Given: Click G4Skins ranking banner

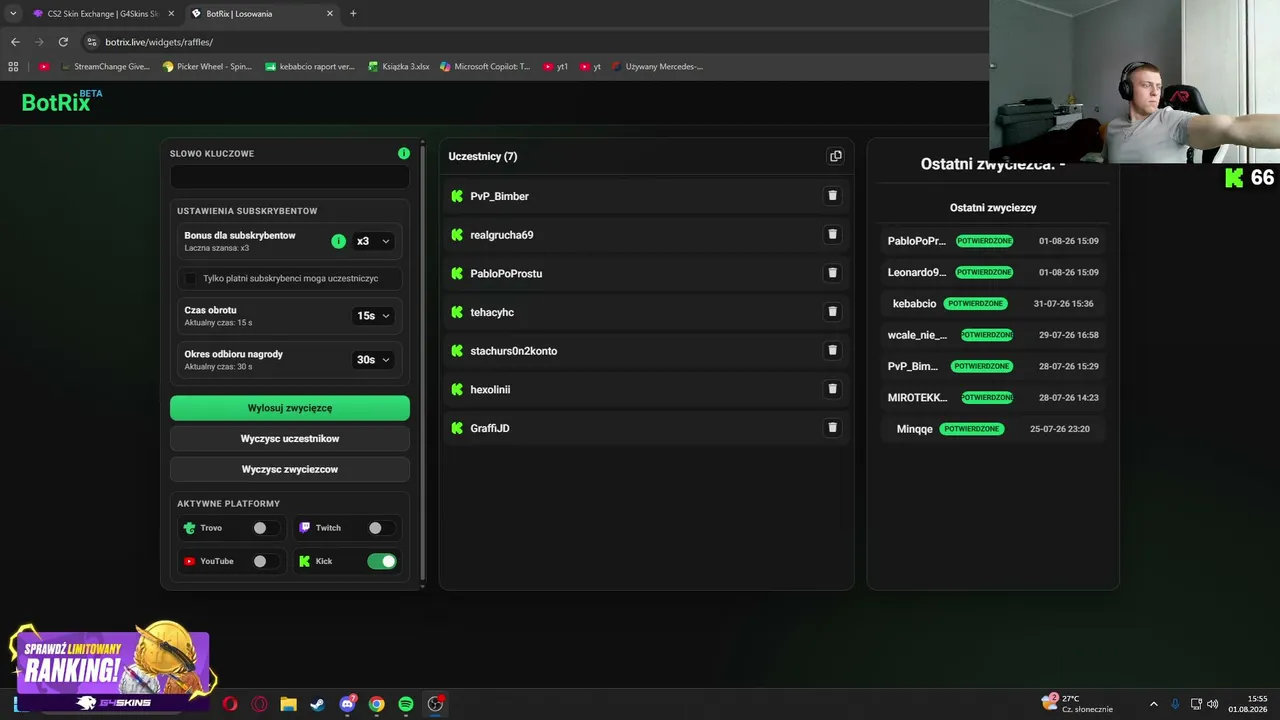Looking at the screenshot, I should point(112,667).
